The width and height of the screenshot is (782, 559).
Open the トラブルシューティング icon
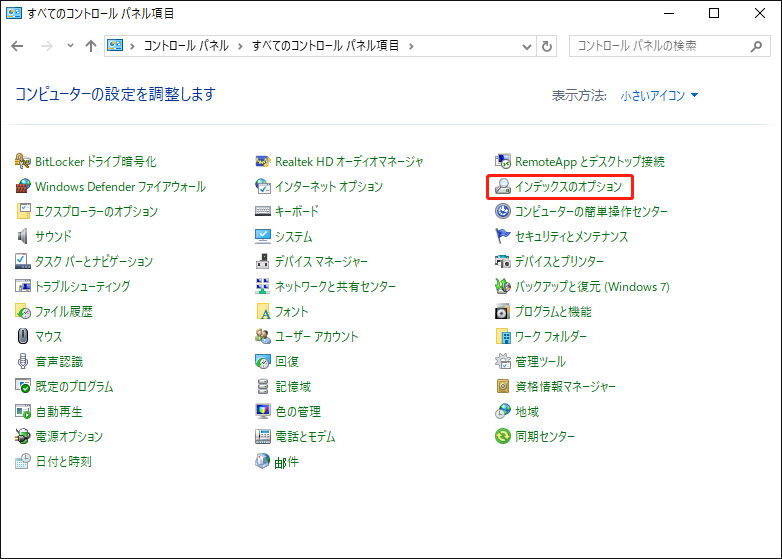22,286
